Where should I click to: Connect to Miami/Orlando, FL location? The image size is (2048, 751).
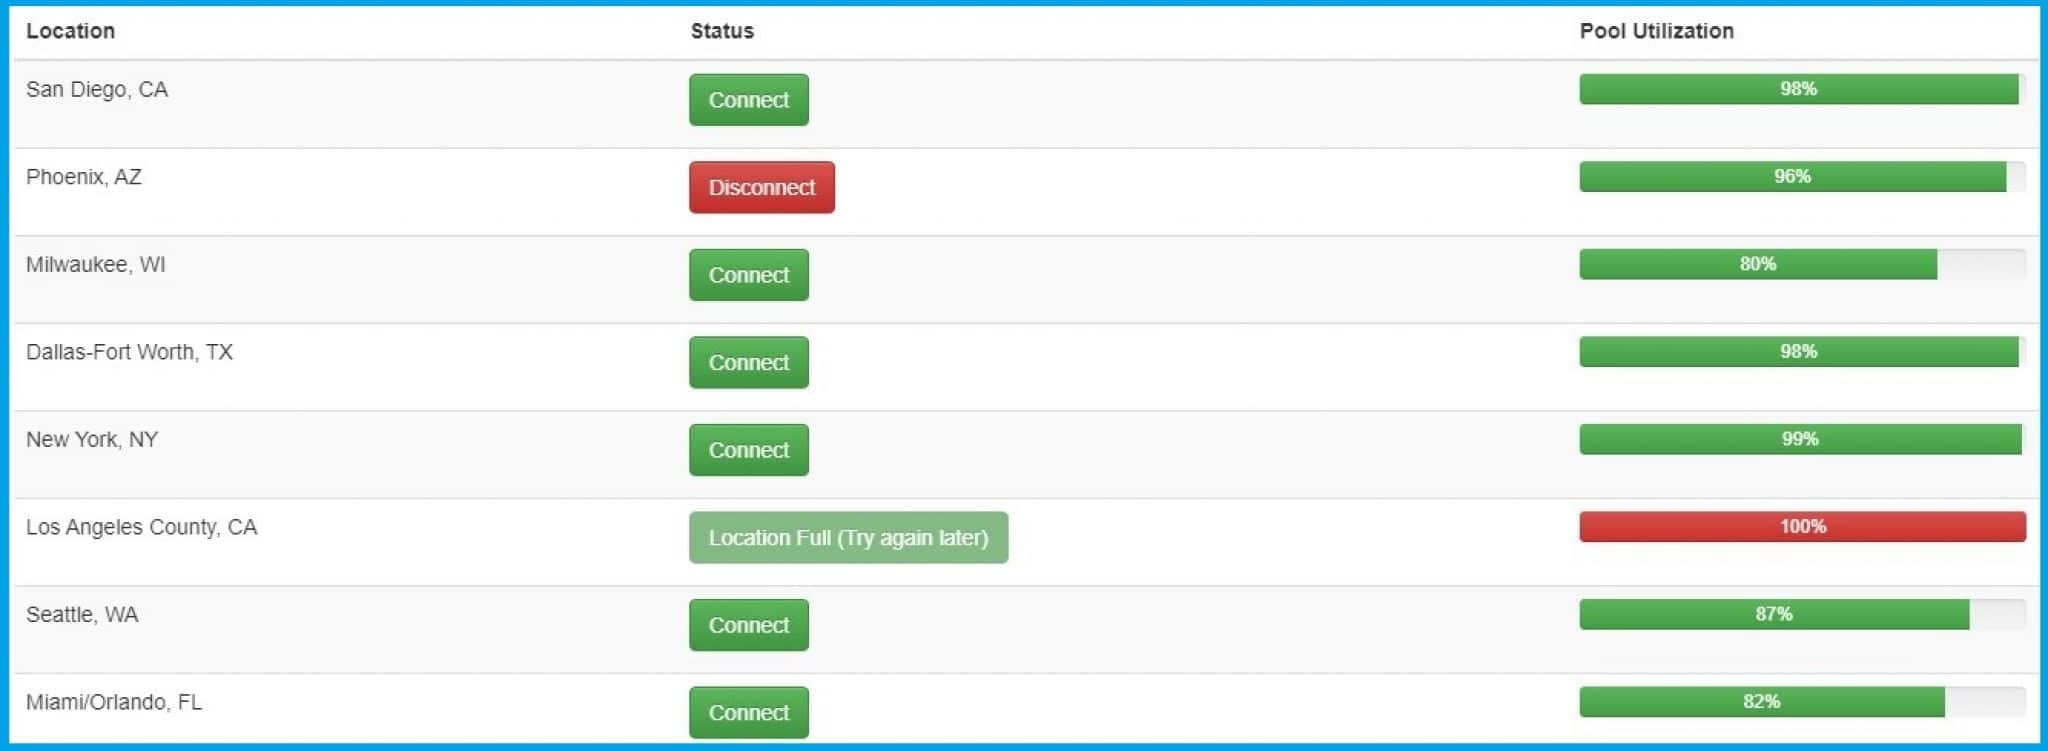[x=748, y=712]
